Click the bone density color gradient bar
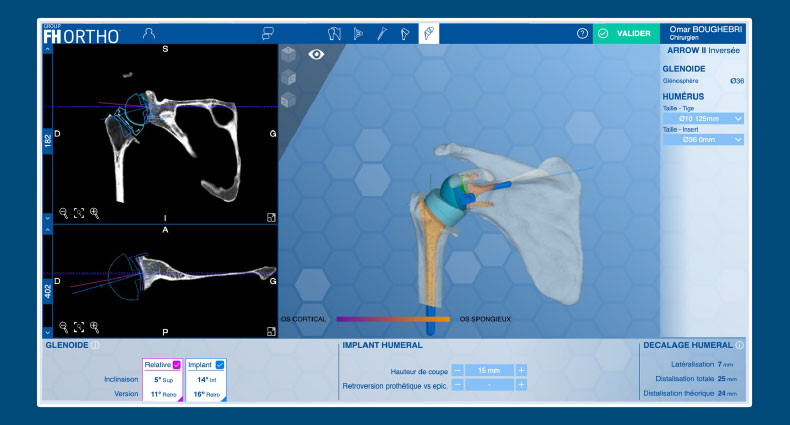Image resolution: width=790 pixels, height=425 pixels. (x=393, y=319)
